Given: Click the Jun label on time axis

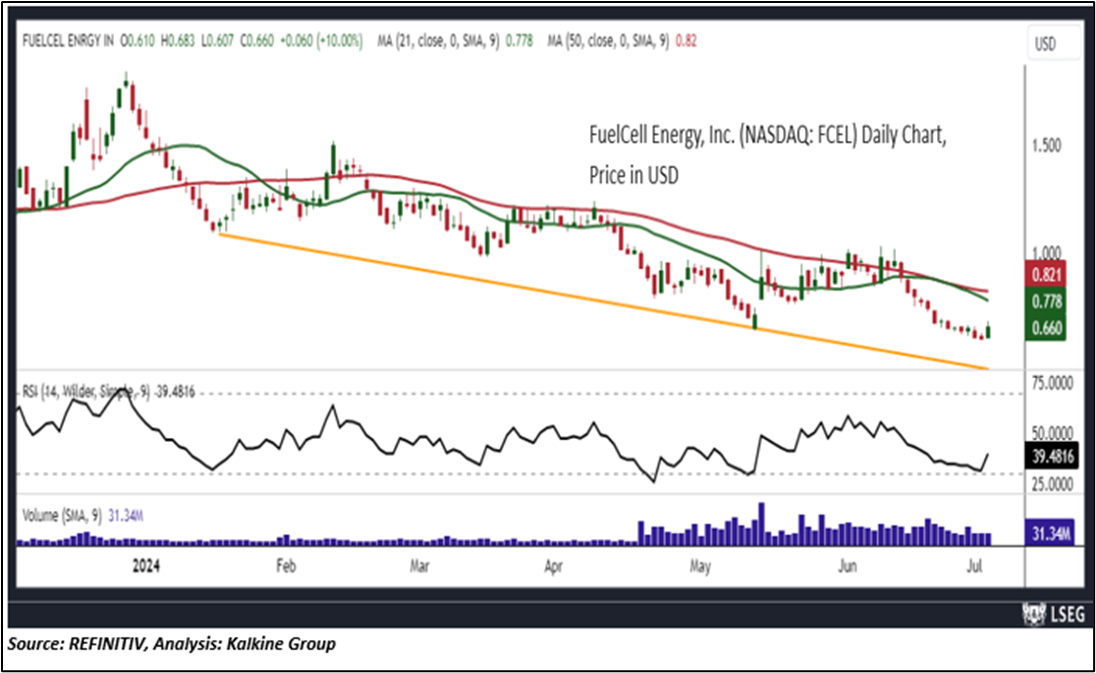Looking at the screenshot, I should 847,566.
